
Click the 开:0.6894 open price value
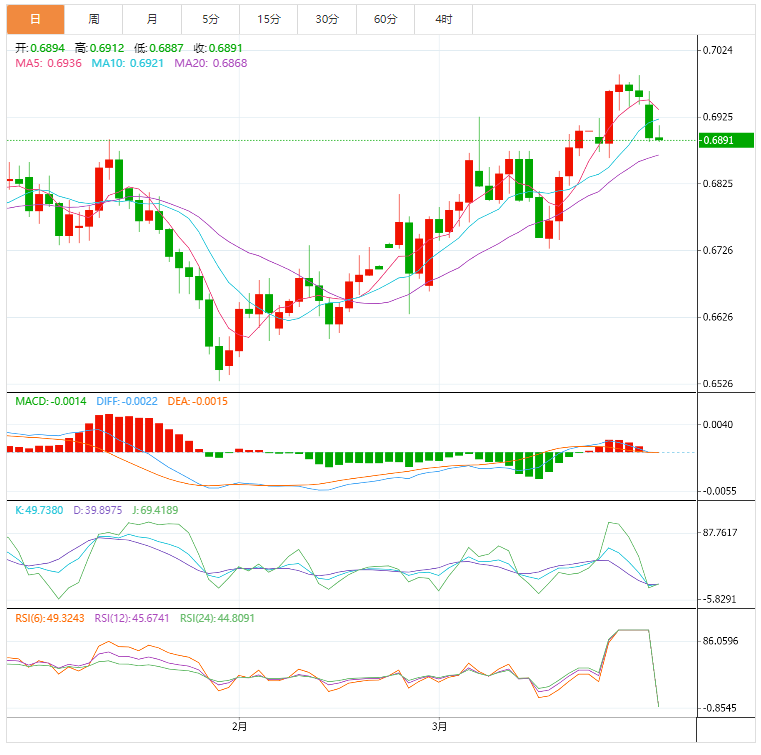(x=40, y=48)
